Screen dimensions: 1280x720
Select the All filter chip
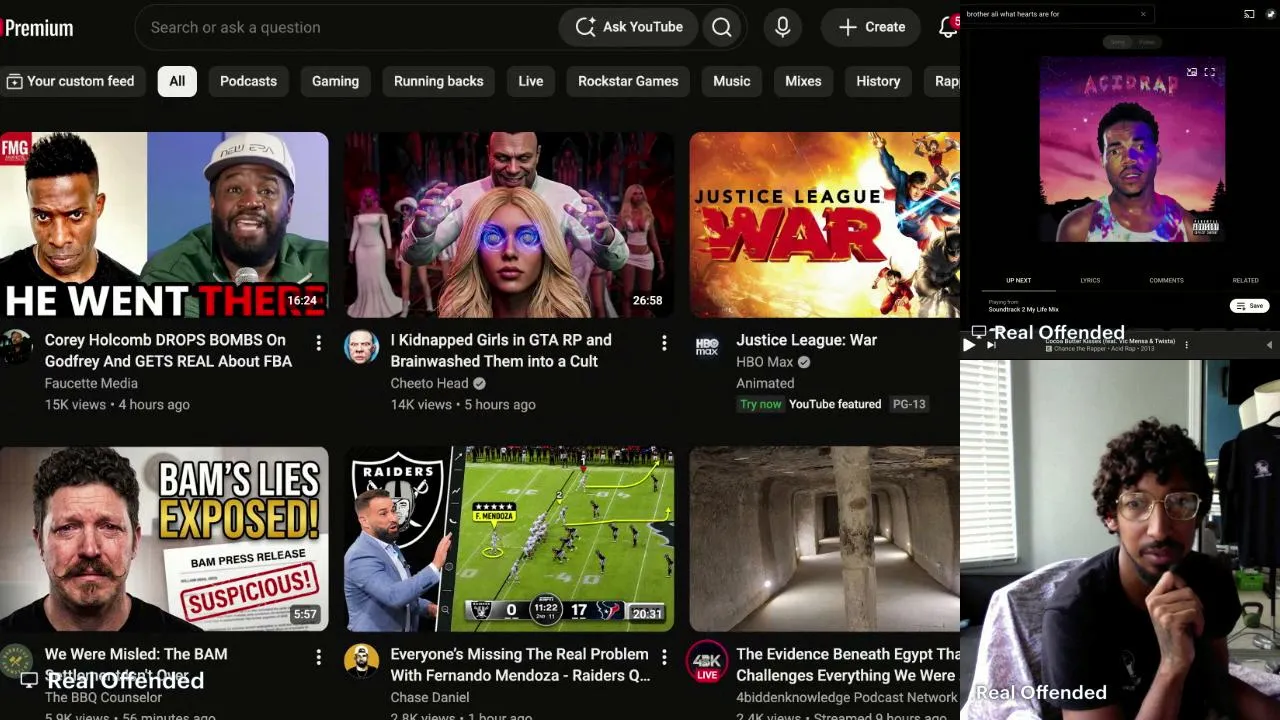click(x=177, y=81)
